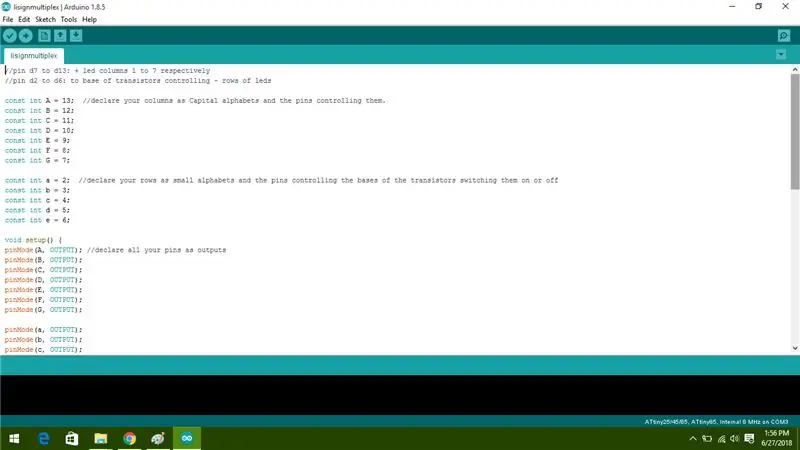Screen dimensions: 800x450
Task: Click the line 'const int e = 6;'
Action: point(37,220)
